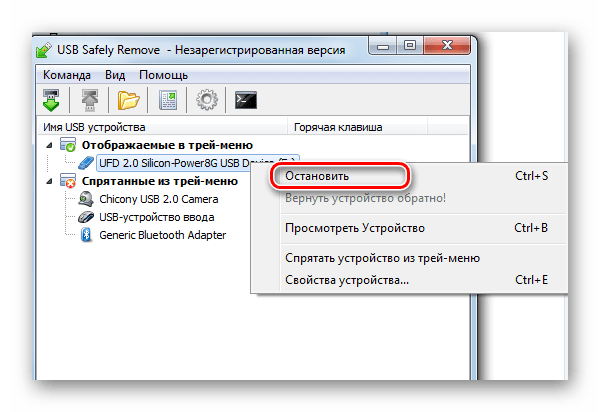Screen dimensions: 600x412
Task: Click the Имя USB устройства column header
Action: click(162, 127)
